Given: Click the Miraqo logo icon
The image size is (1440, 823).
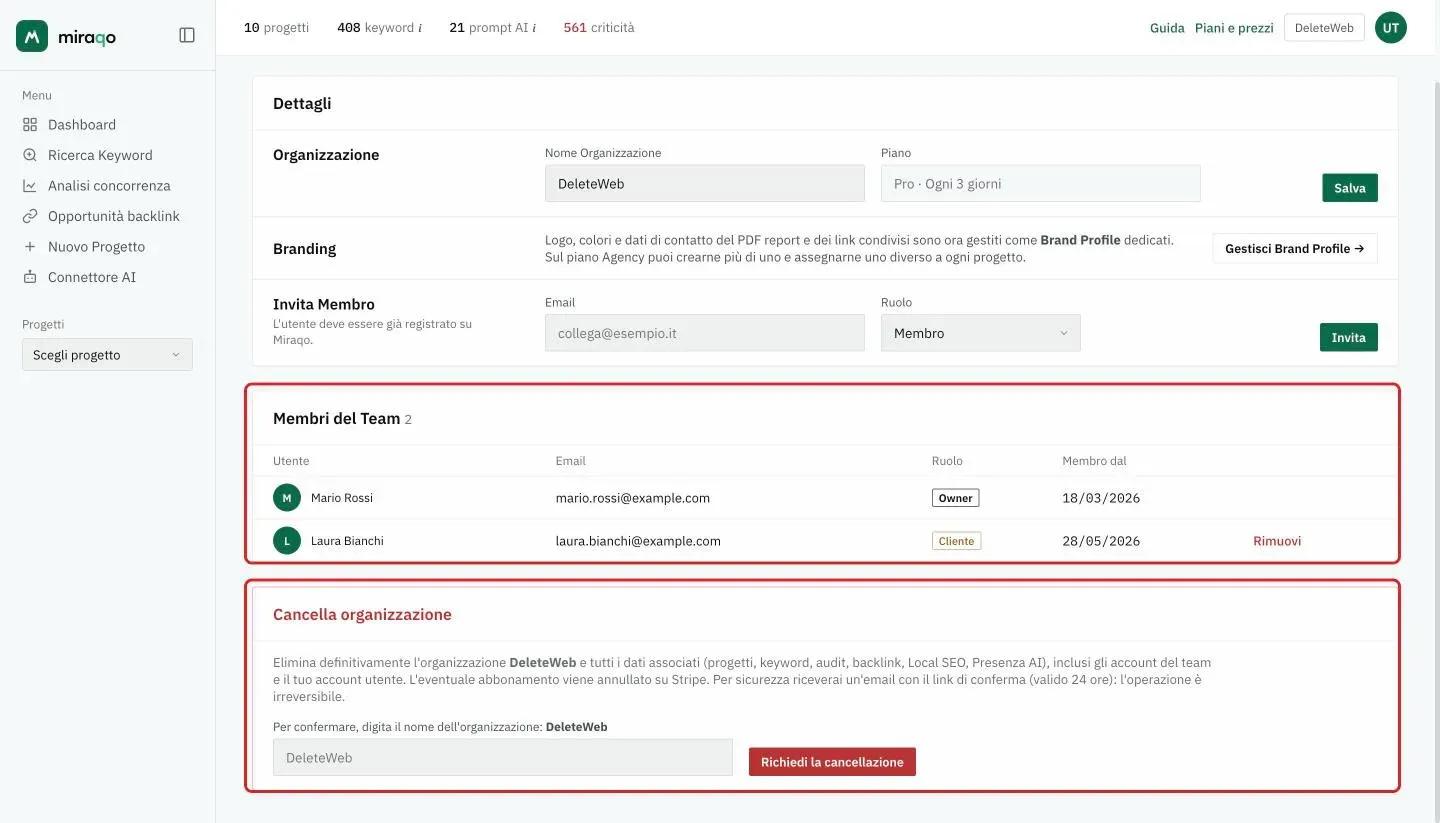Looking at the screenshot, I should (x=32, y=36).
